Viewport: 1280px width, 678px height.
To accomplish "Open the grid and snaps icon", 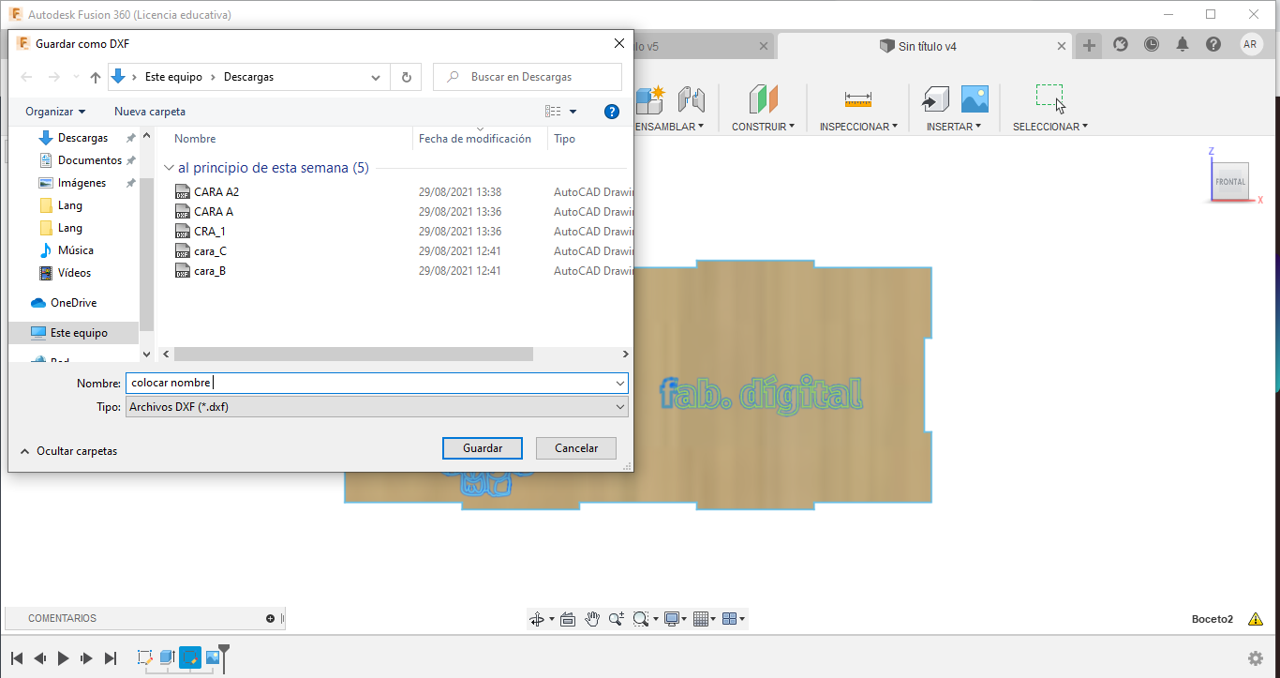I will [703, 619].
